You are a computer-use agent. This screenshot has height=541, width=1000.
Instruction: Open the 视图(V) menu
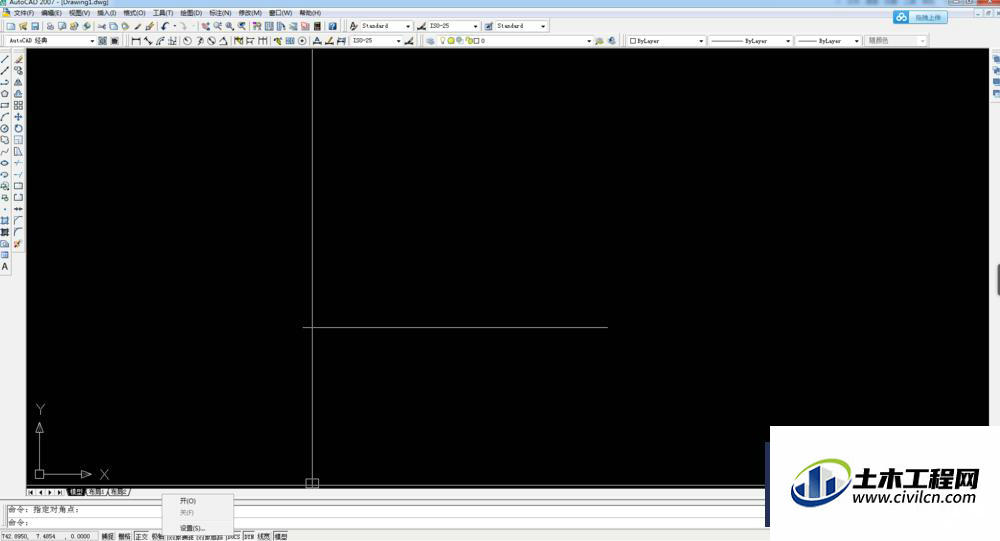pos(79,13)
